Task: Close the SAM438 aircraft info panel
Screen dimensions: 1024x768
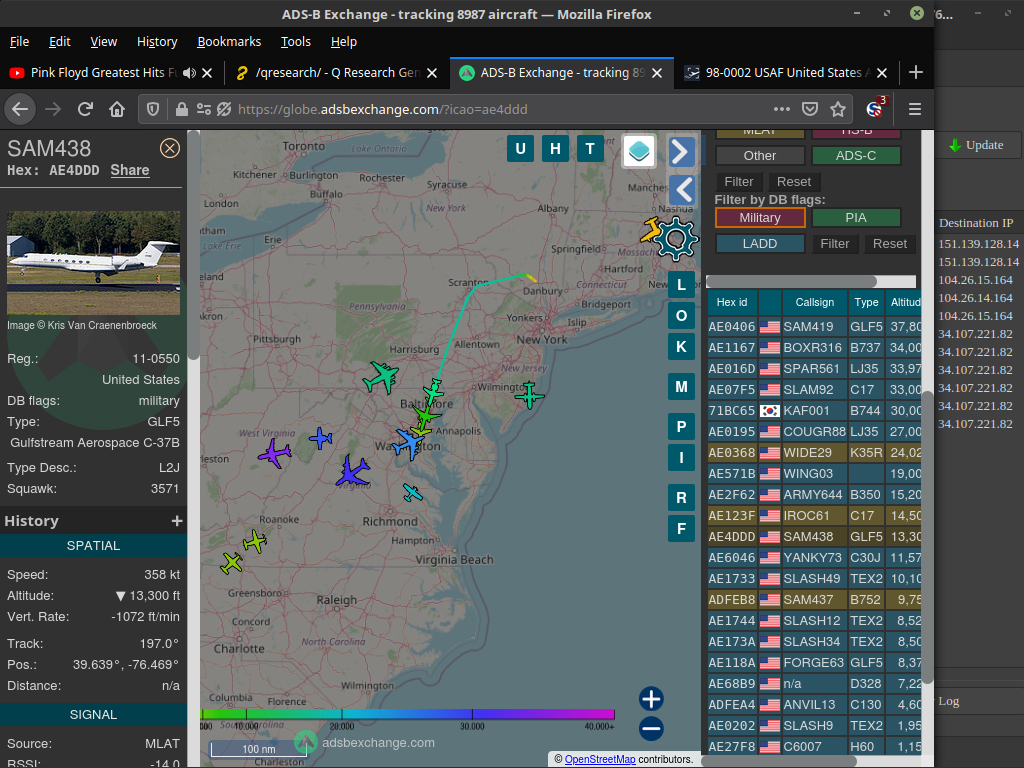Action: 170,148
